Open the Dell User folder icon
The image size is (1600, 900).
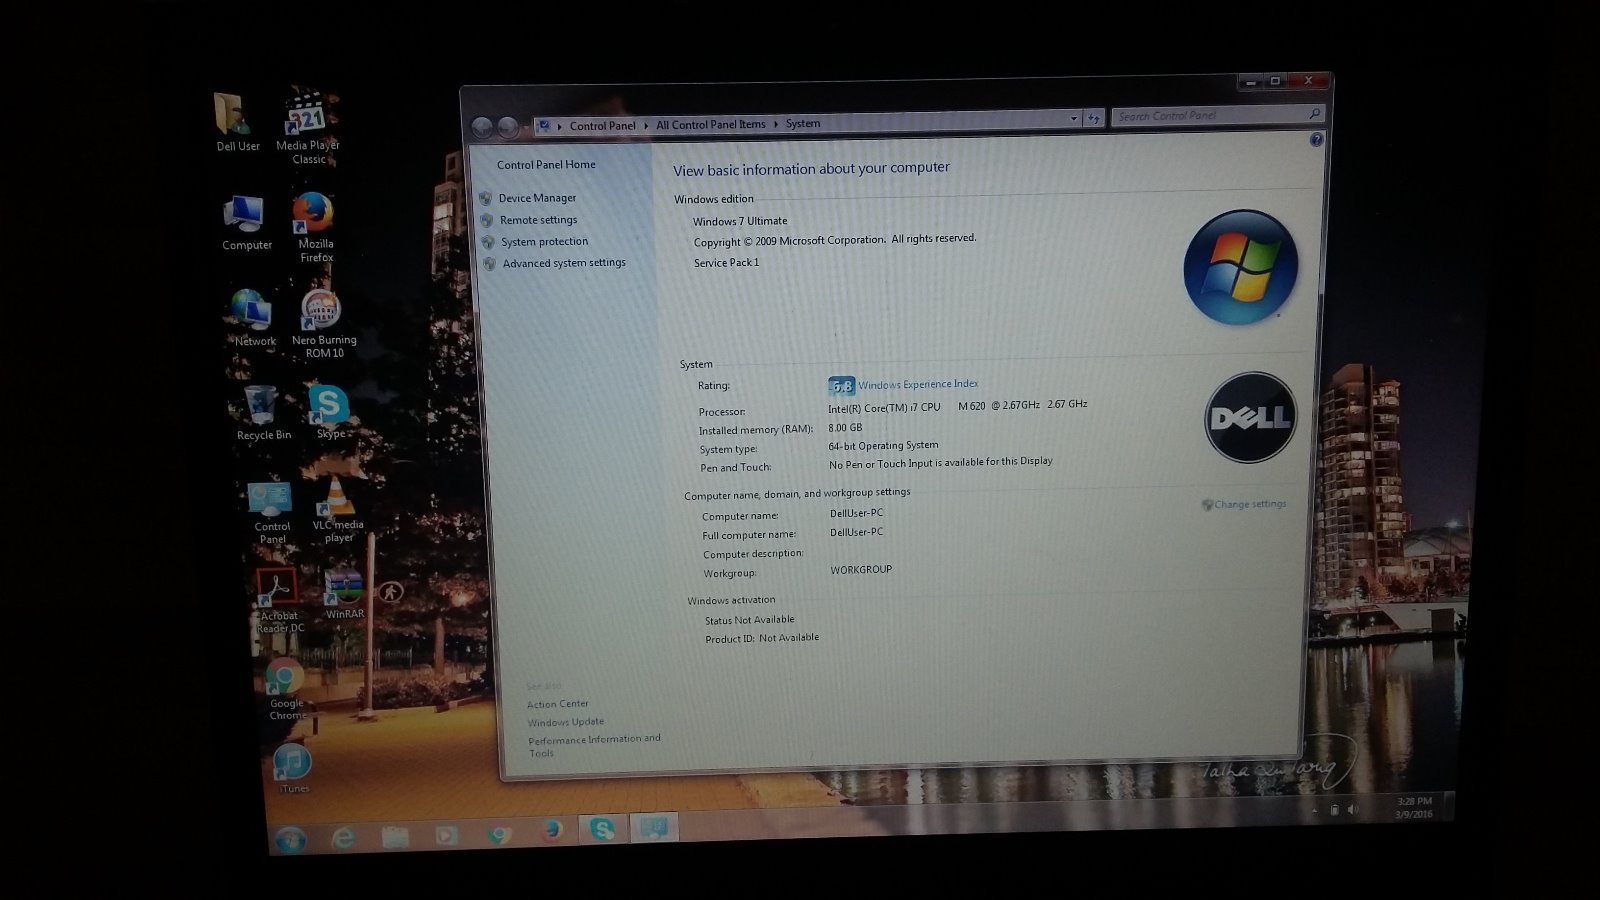(x=236, y=123)
